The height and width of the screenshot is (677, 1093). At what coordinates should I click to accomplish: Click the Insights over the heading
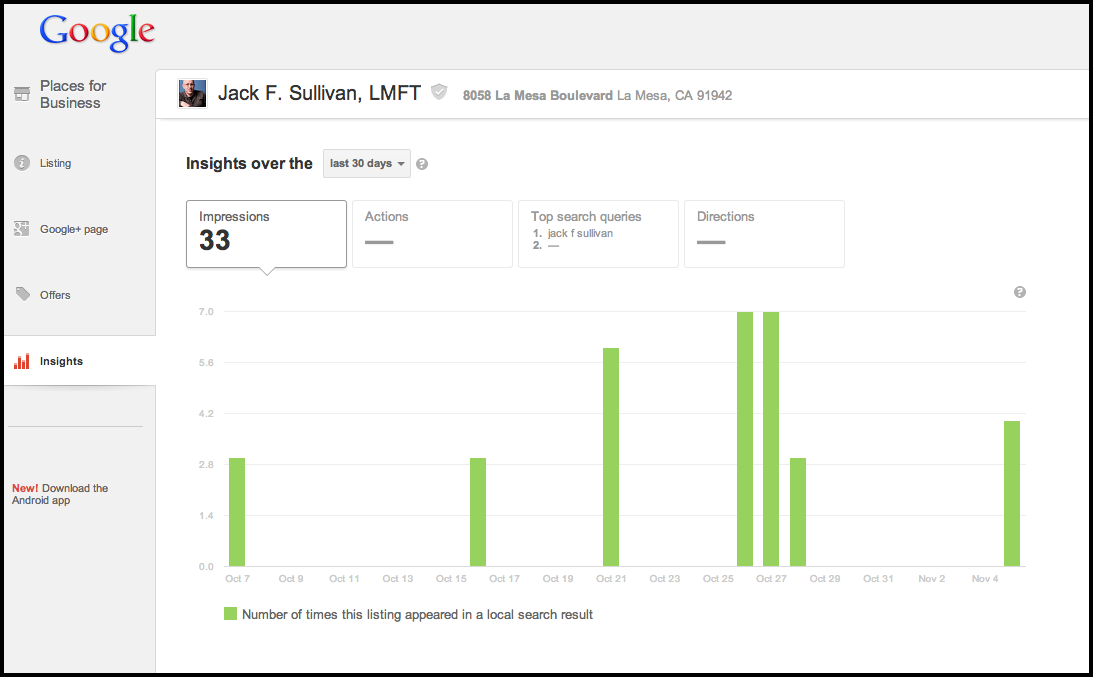tap(249, 163)
